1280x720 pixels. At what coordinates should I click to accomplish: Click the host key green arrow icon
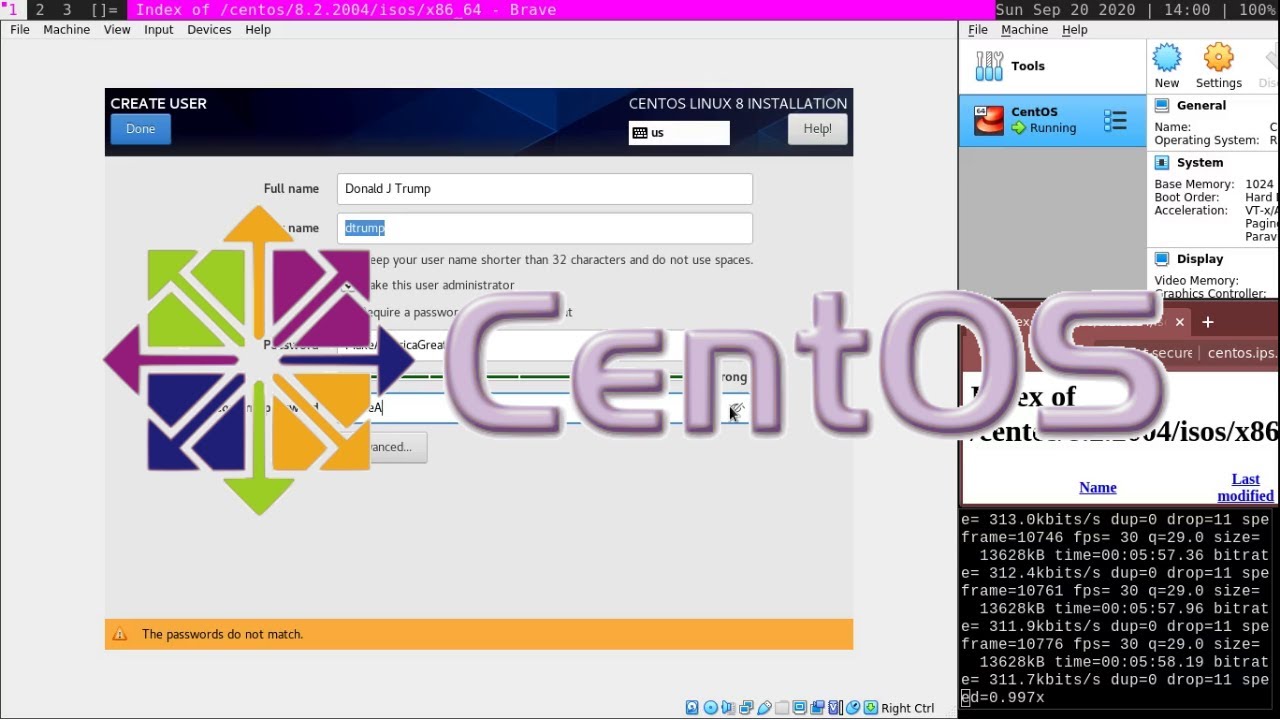pyautogui.click(x=871, y=708)
